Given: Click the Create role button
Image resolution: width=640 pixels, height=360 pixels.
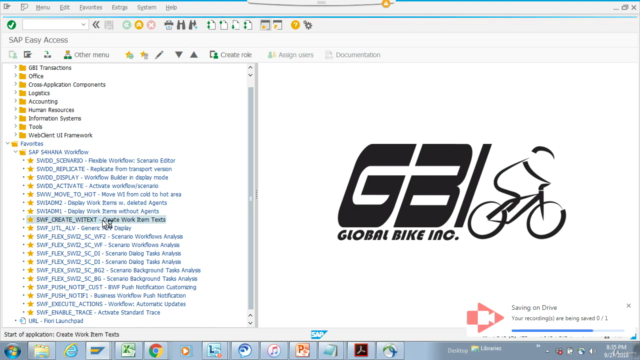Looking at the screenshot, I should point(231,55).
